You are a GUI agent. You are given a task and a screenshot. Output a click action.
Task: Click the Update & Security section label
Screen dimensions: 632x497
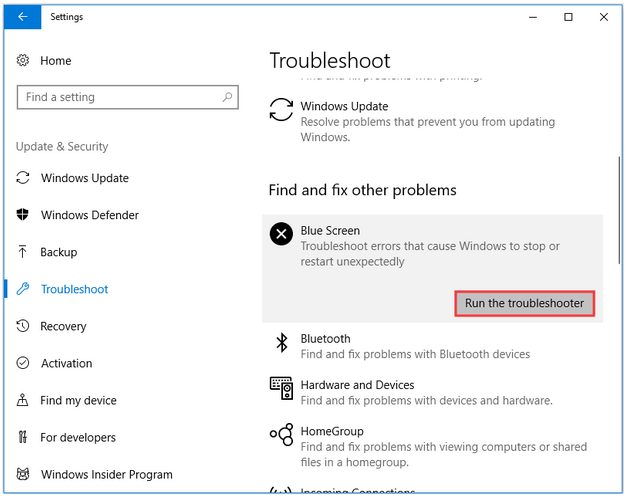(62, 146)
